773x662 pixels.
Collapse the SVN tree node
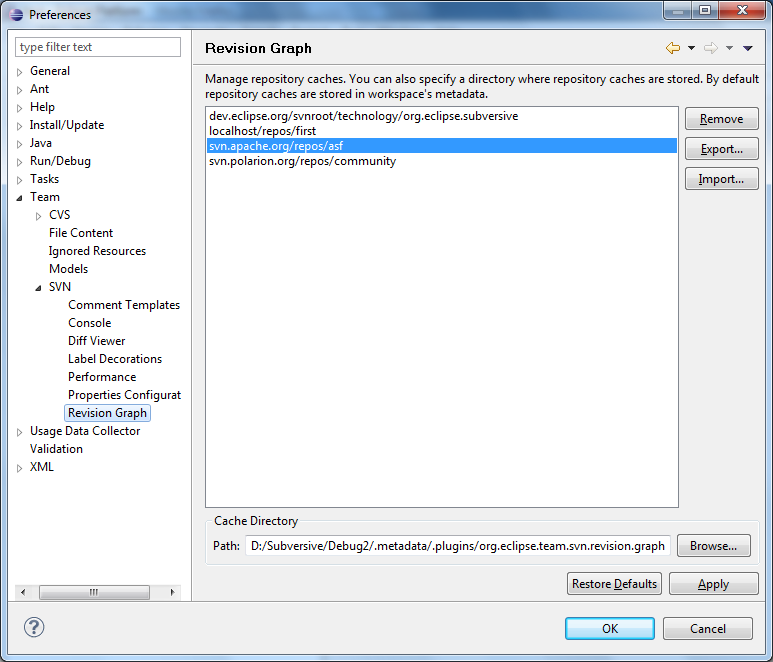(38, 288)
